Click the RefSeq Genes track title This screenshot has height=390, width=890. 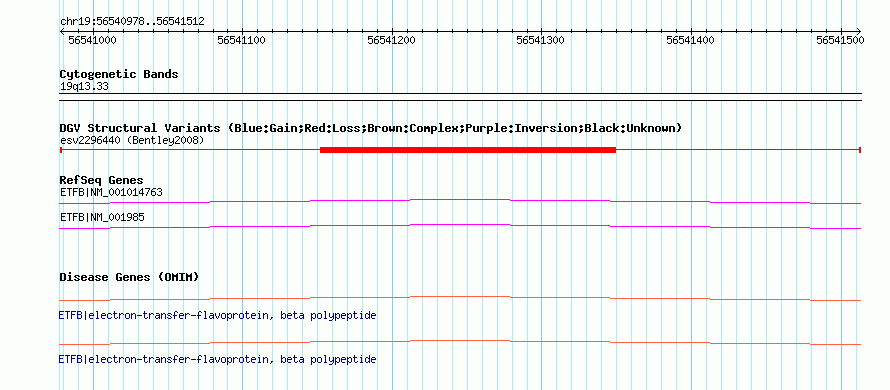pyautogui.click(x=102, y=181)
